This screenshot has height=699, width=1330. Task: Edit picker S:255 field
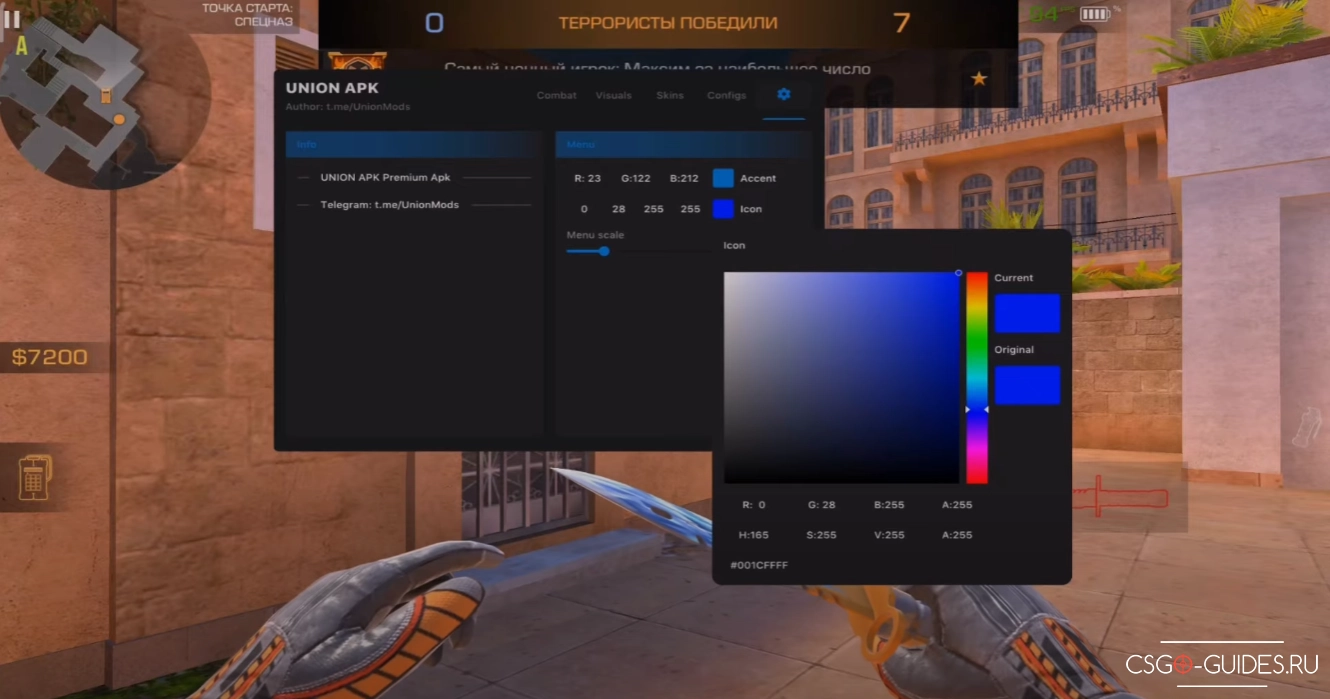[821, 535]
